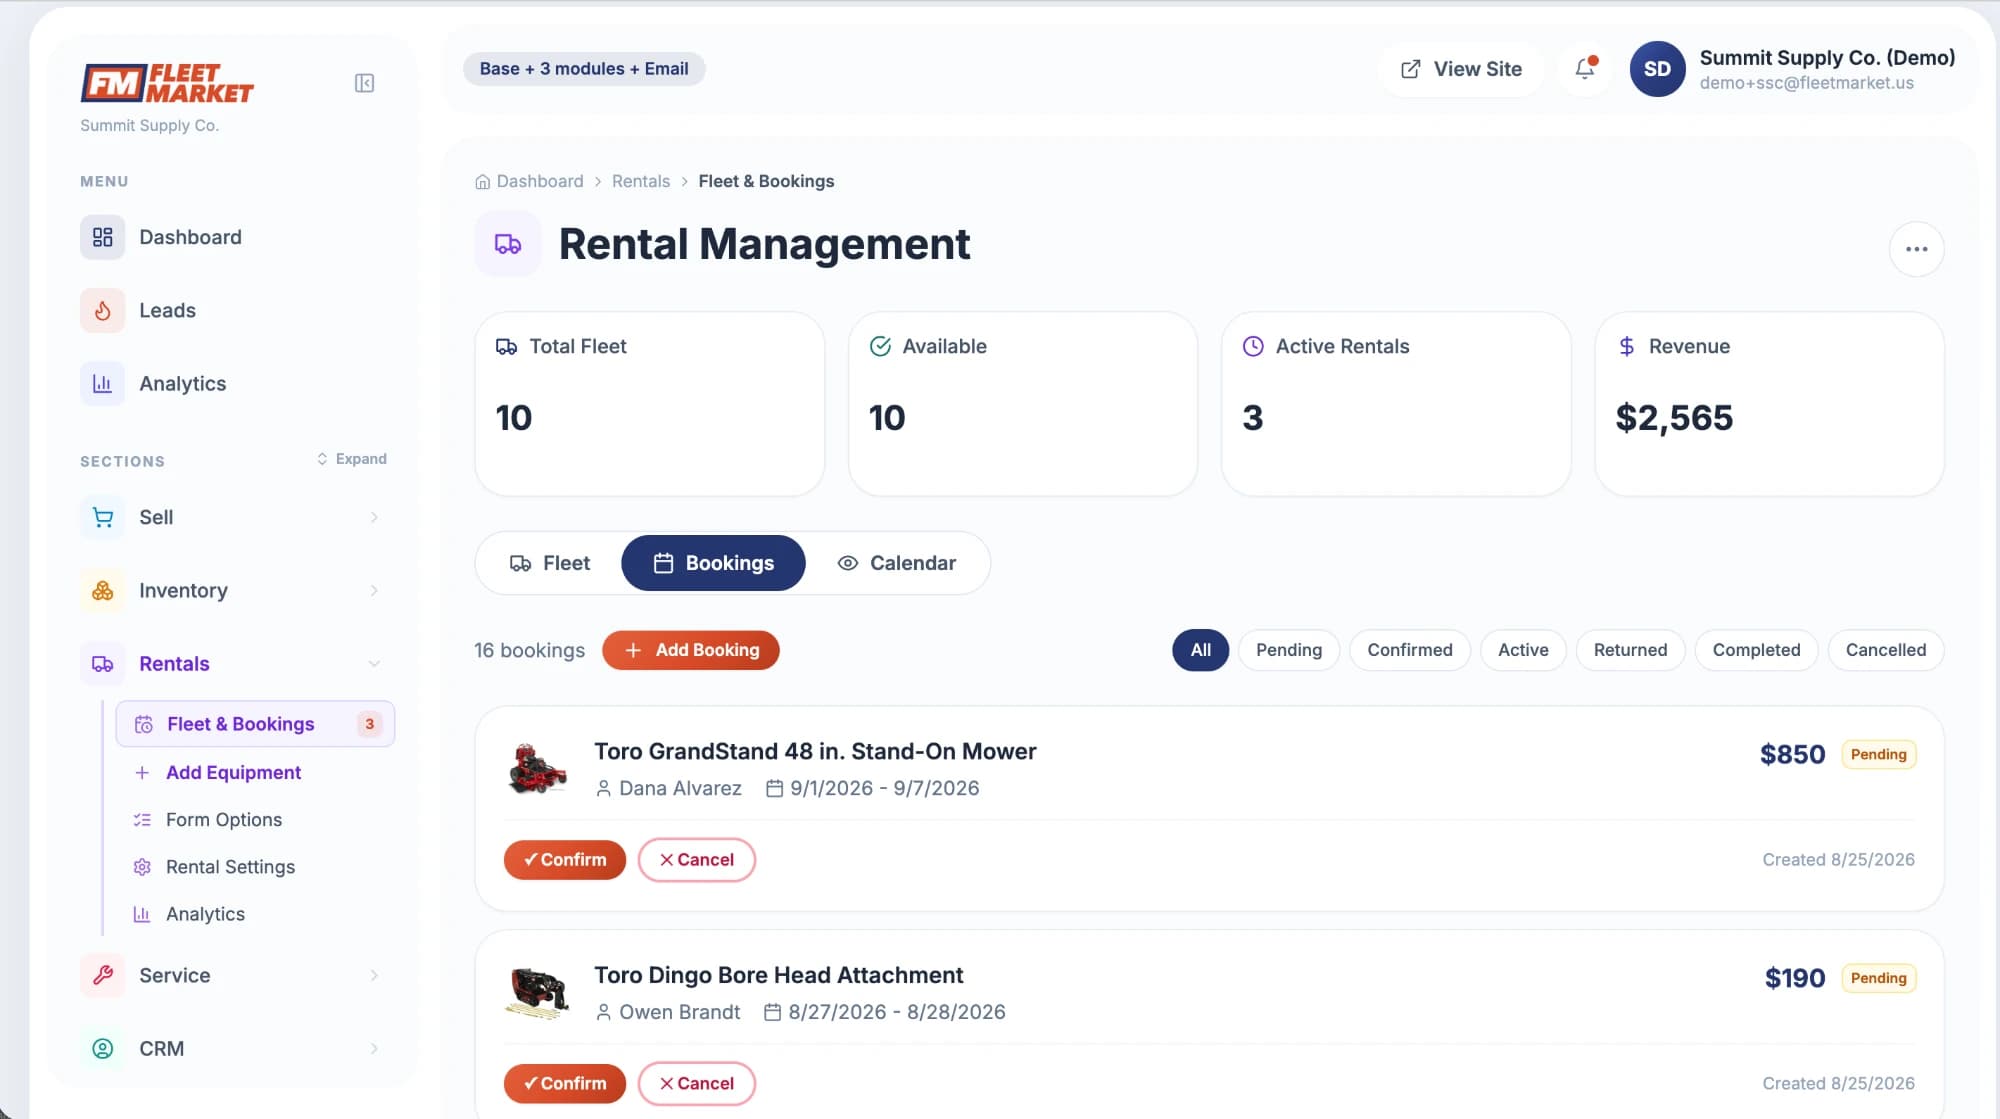Click the Rental Management truck header icon
The height and width of the screenshot is (1119, 2000).
click(x=508, y=244)
